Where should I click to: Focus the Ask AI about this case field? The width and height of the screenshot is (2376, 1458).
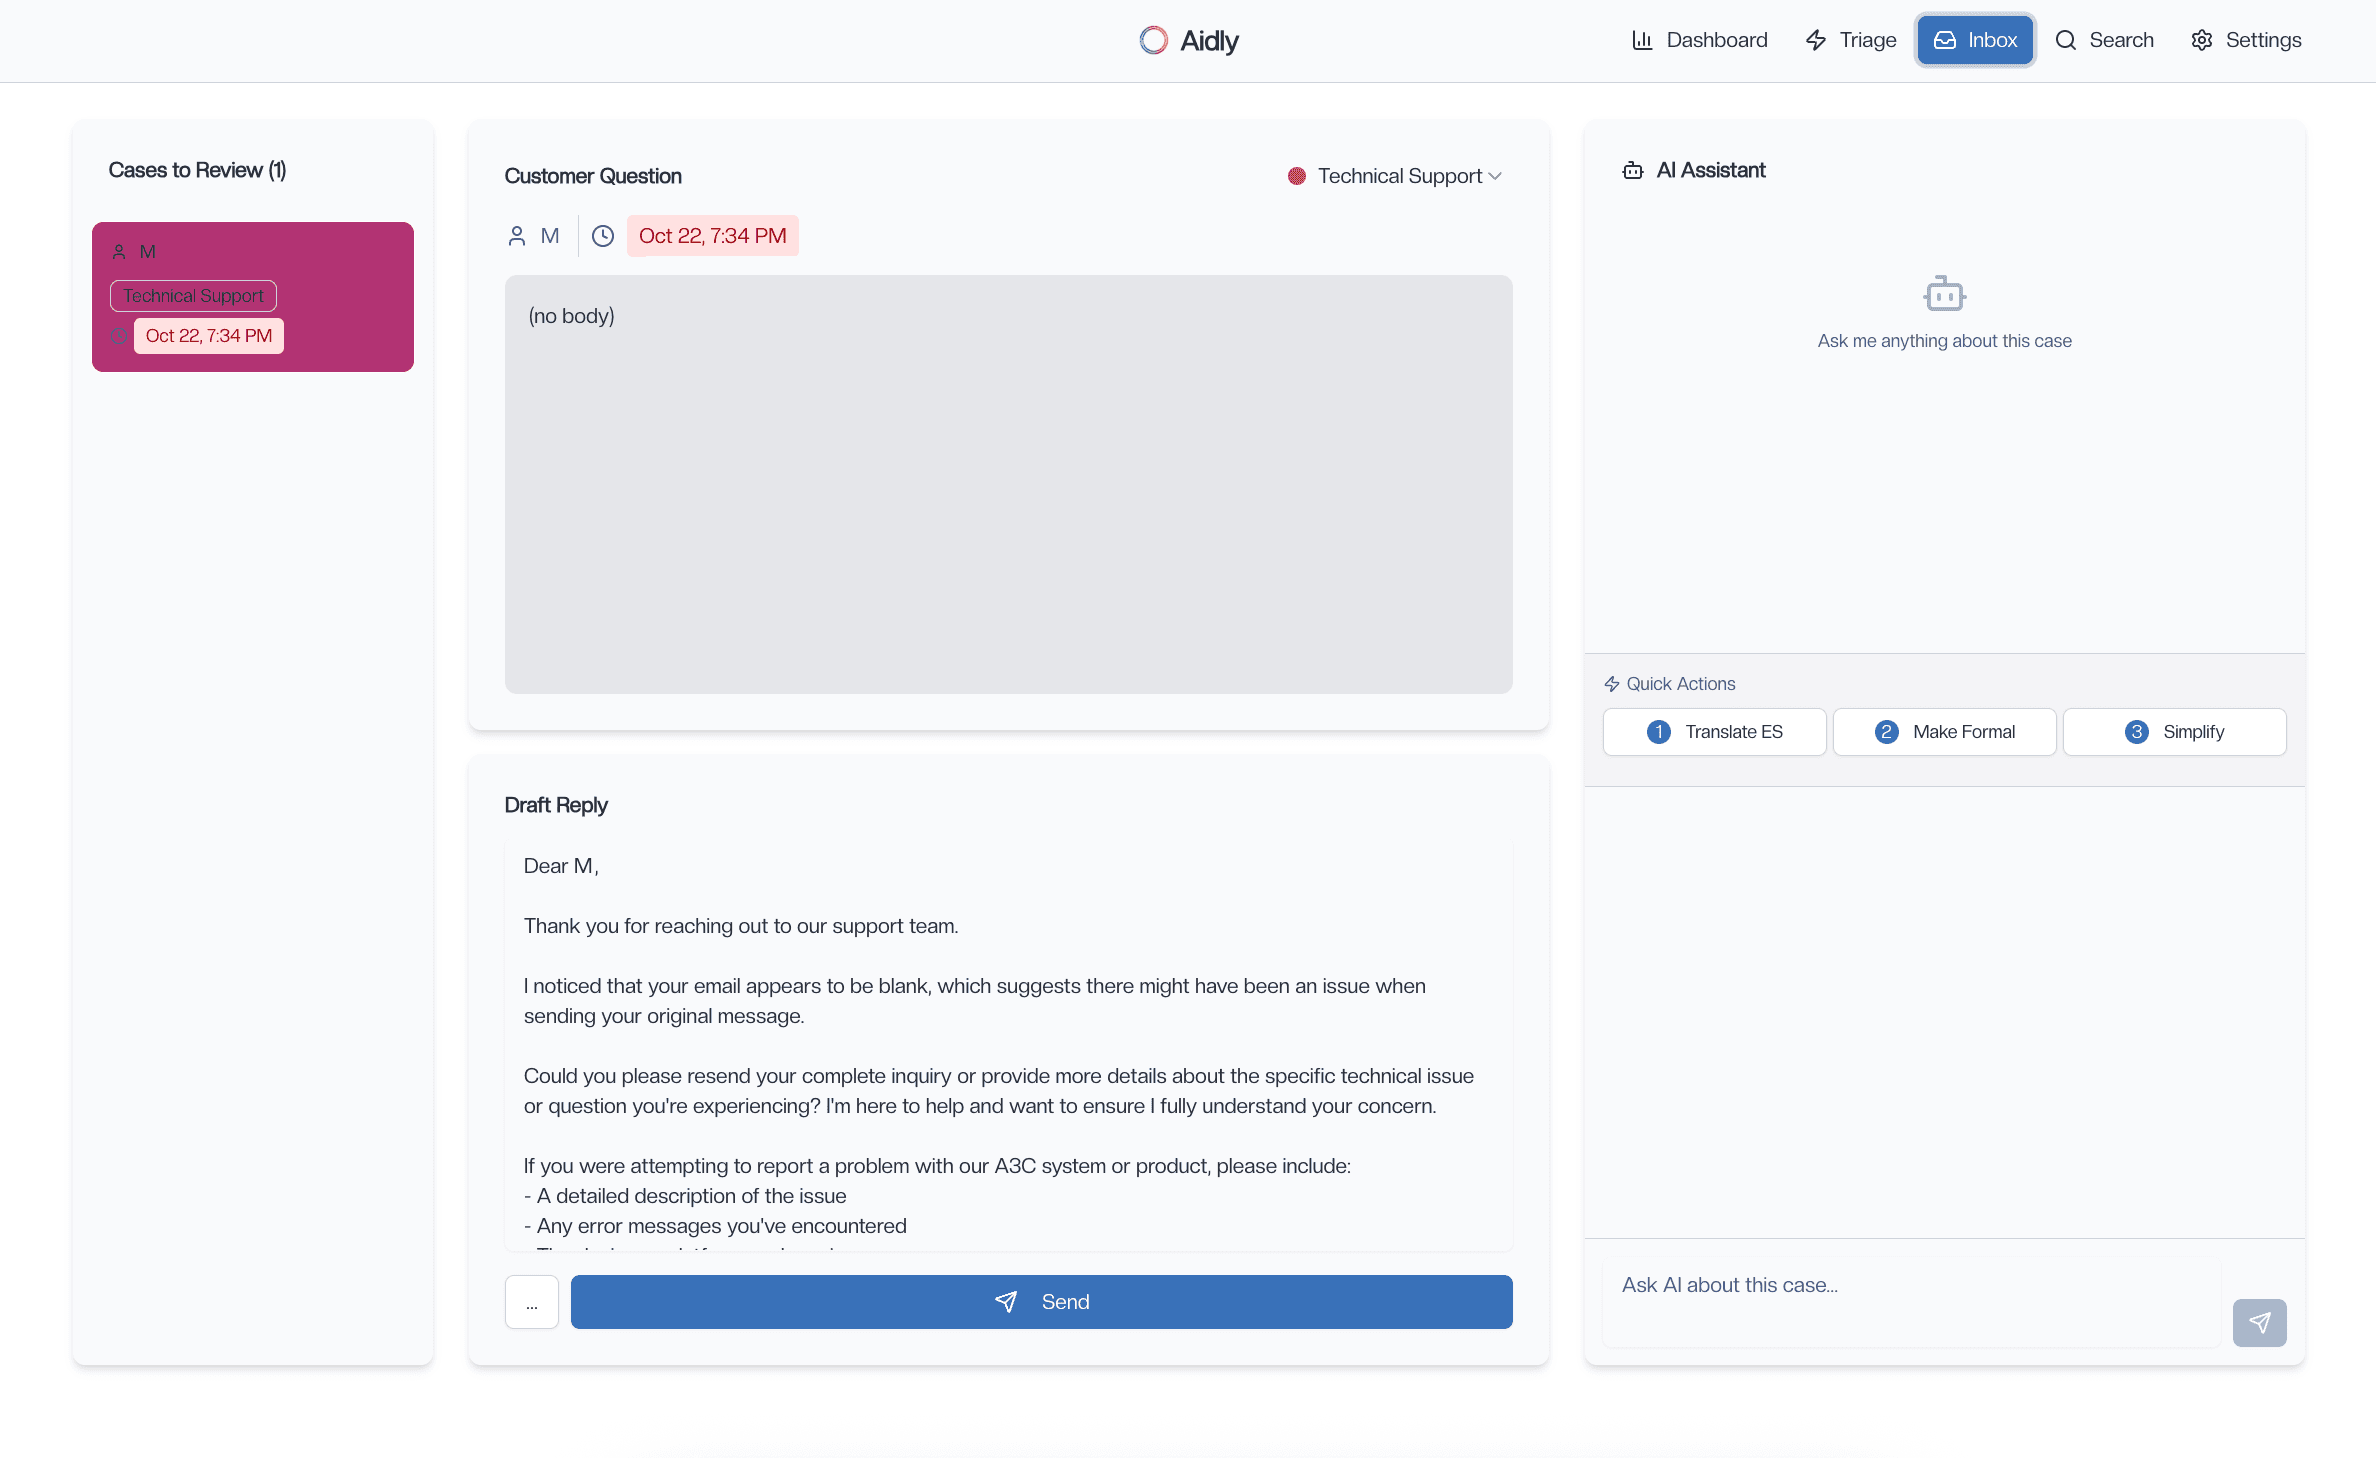point(1910,1301)
